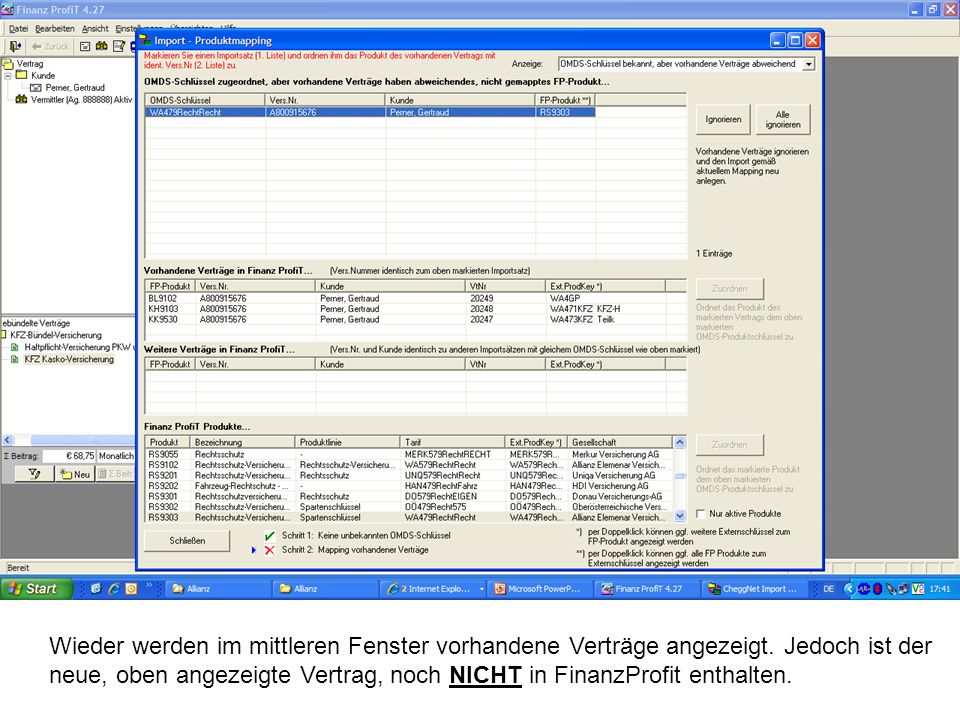Click the document icon beside KFZ Kasko-Versicherung
Image resolution: width=960 pixels, height=720 pixels.
pos(15,359)
